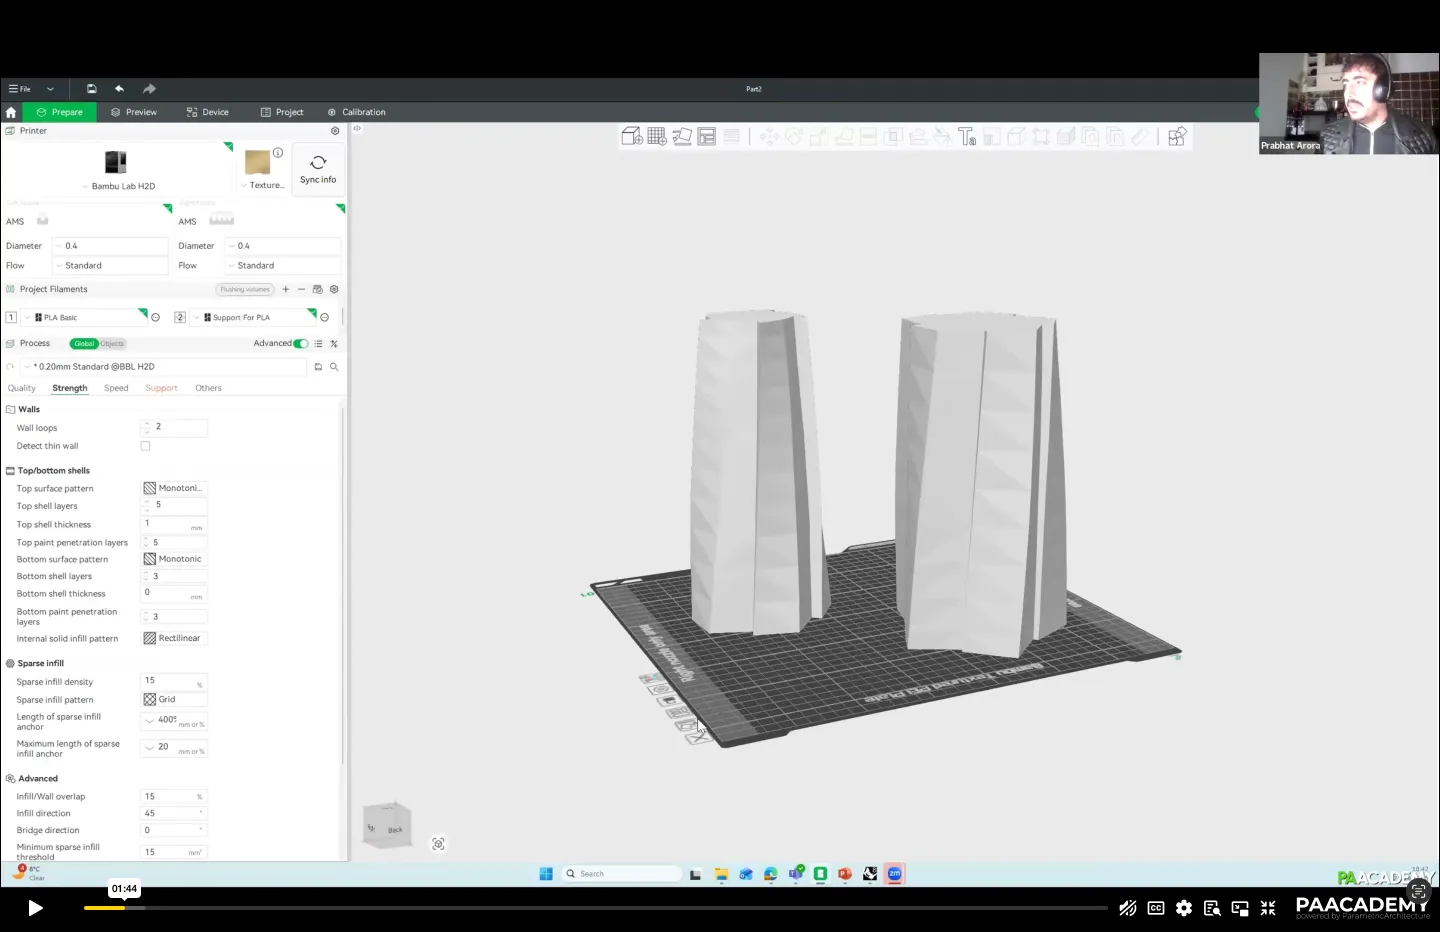The height and width of the screenshot is (932, 1440).
Task: Select the Text shape tool
Action: 967,137
